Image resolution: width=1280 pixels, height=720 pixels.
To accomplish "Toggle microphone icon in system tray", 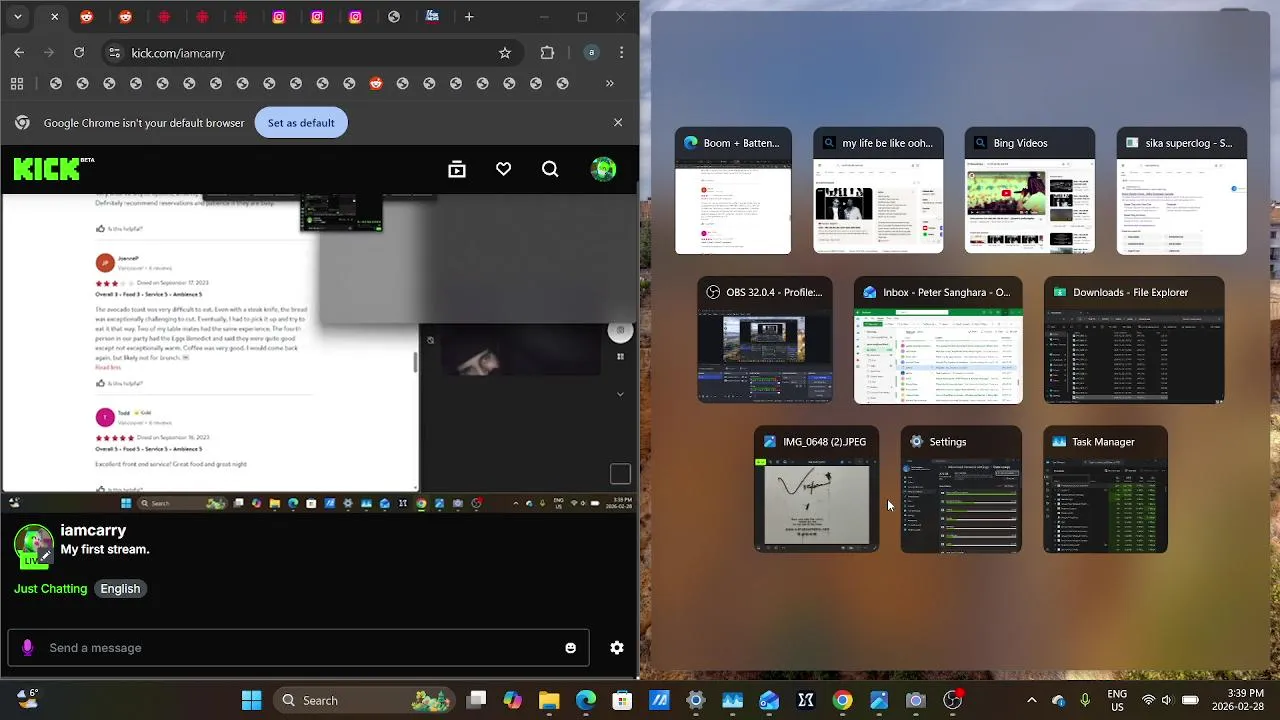I will (1085, 701).
